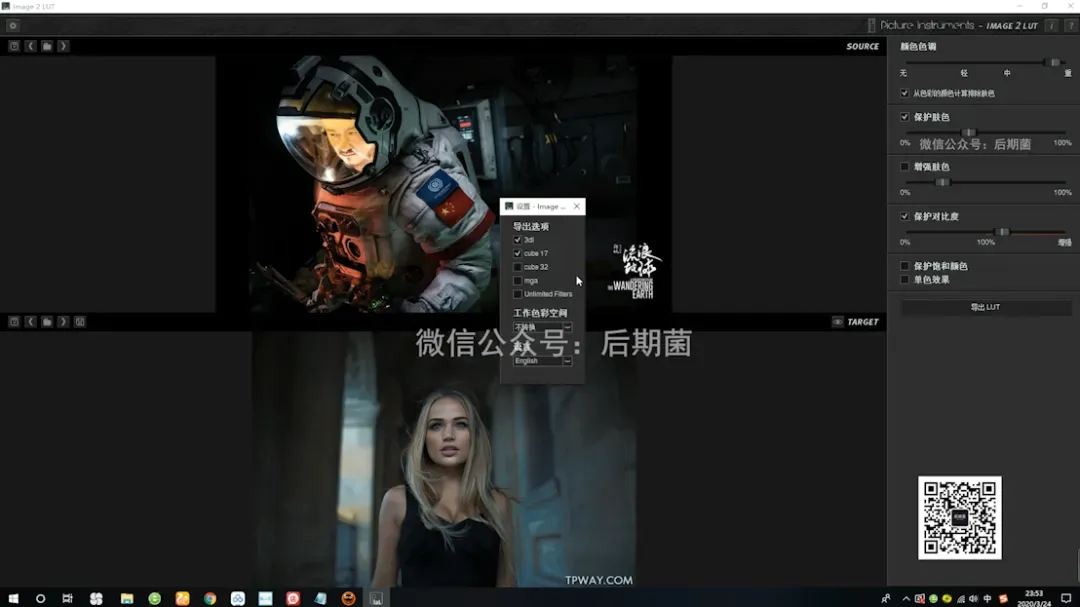Adjust the 颜色色调 color tone slider handle
1080x607 pixels.
(1055, 63)
